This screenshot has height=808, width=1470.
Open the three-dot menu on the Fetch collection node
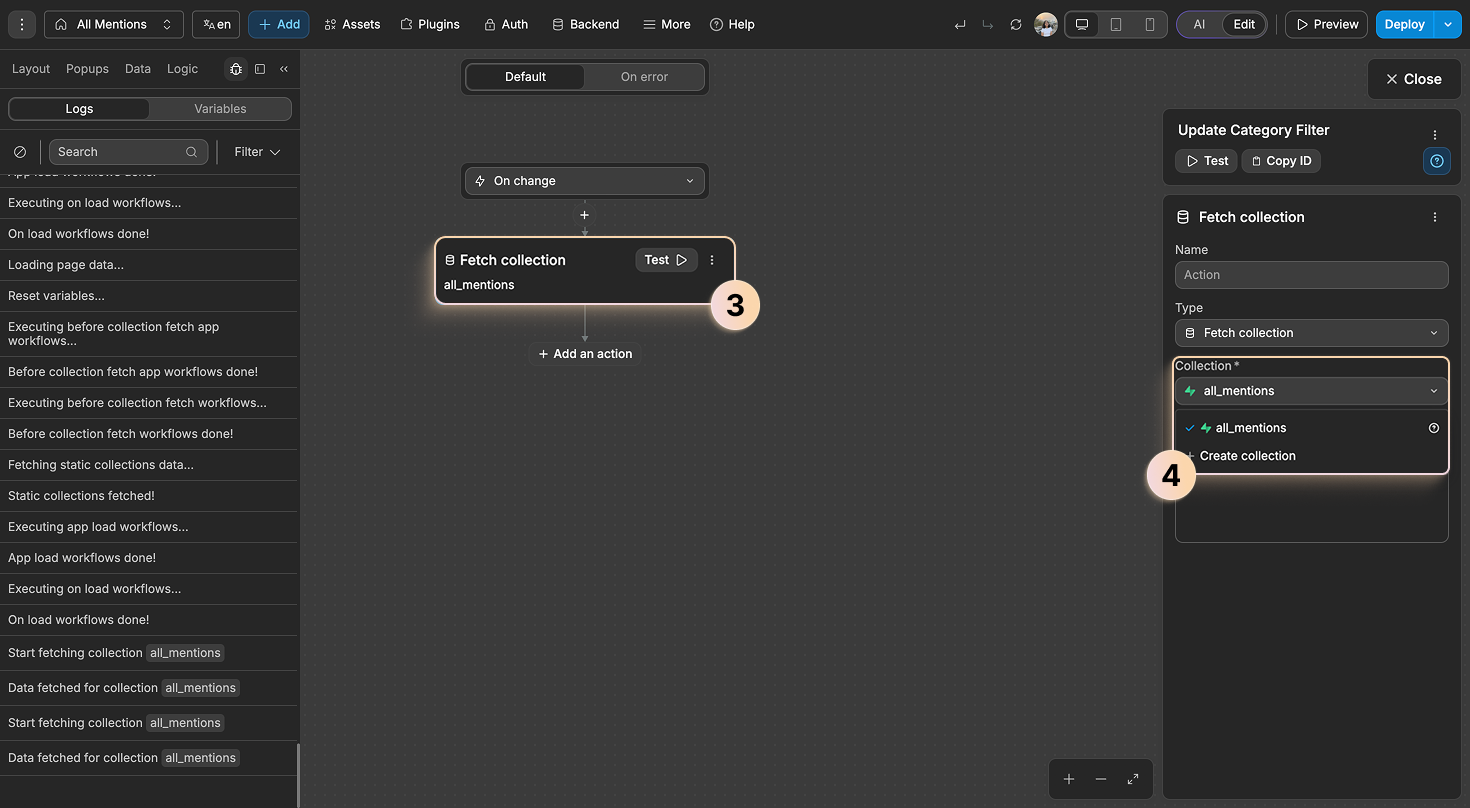coord(712,259)
